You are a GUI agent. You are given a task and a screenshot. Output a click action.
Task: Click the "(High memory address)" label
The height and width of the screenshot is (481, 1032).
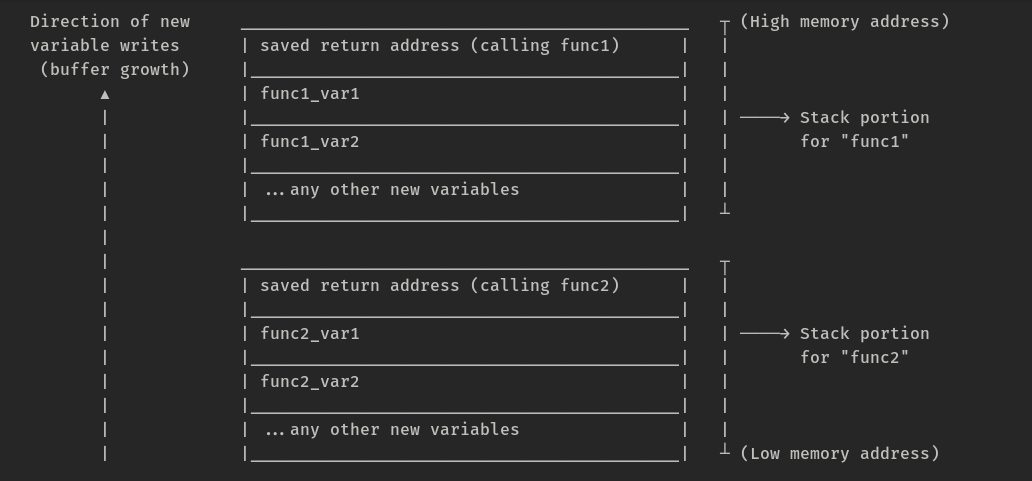[x=845, y=22]
